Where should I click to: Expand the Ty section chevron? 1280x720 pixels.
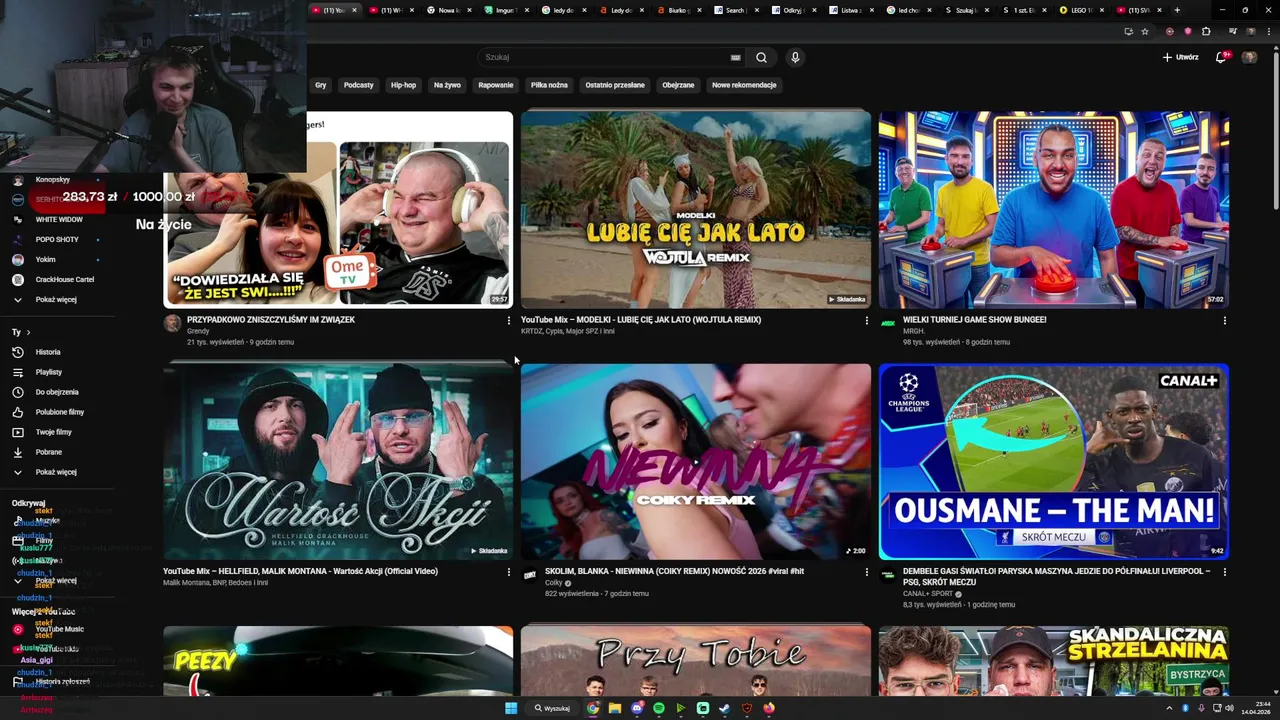pyautogui.click(x=28, y=332)
